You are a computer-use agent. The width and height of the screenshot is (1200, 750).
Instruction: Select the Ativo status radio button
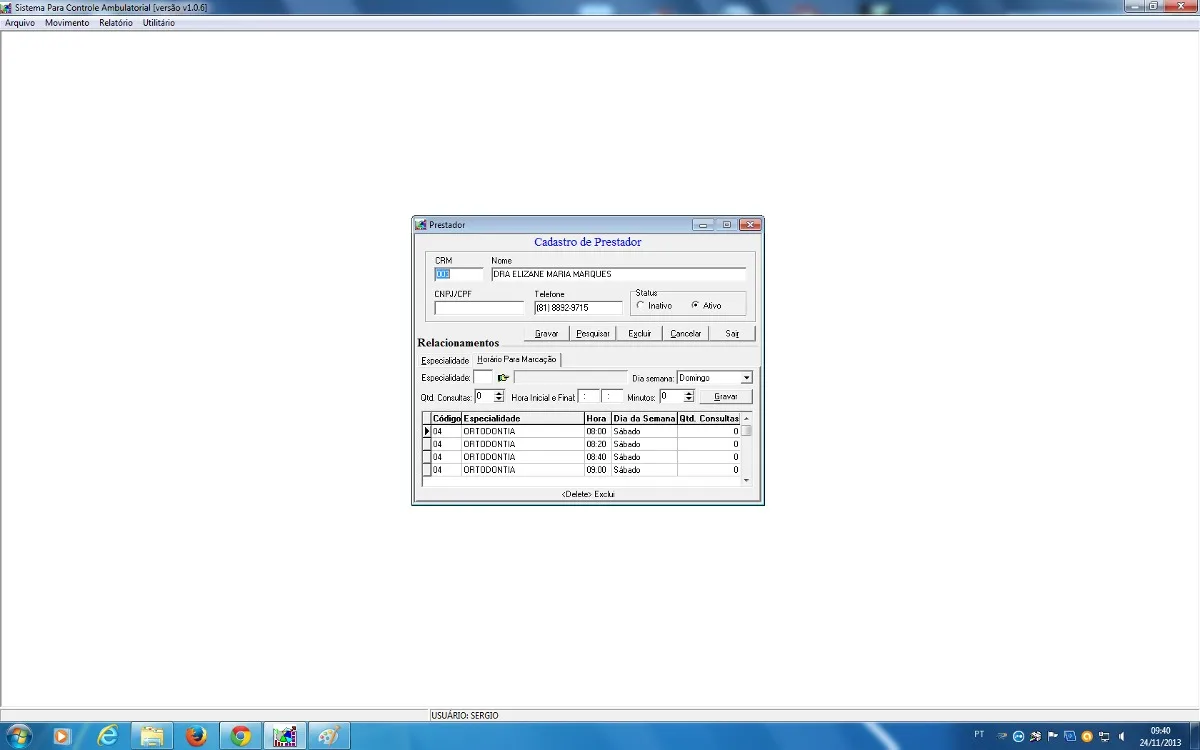(x=695, y=306)
